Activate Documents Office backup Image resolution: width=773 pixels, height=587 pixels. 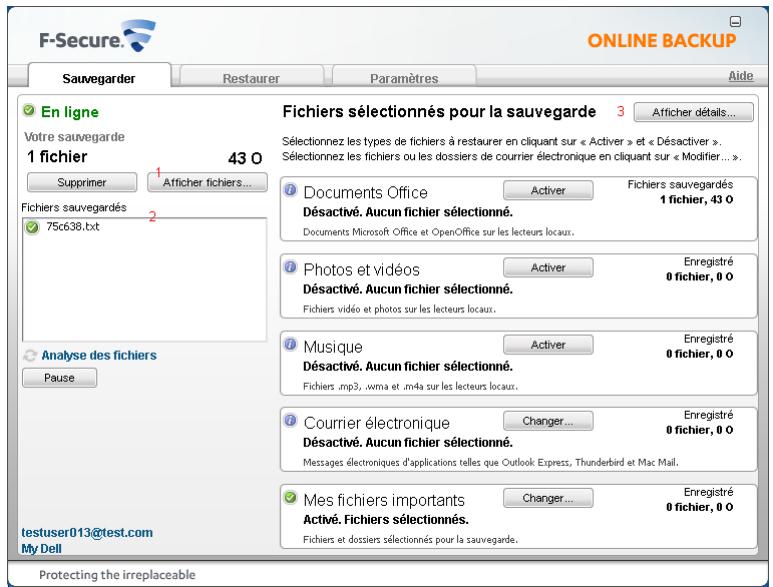pyautogui.click(x=548, y=190)
